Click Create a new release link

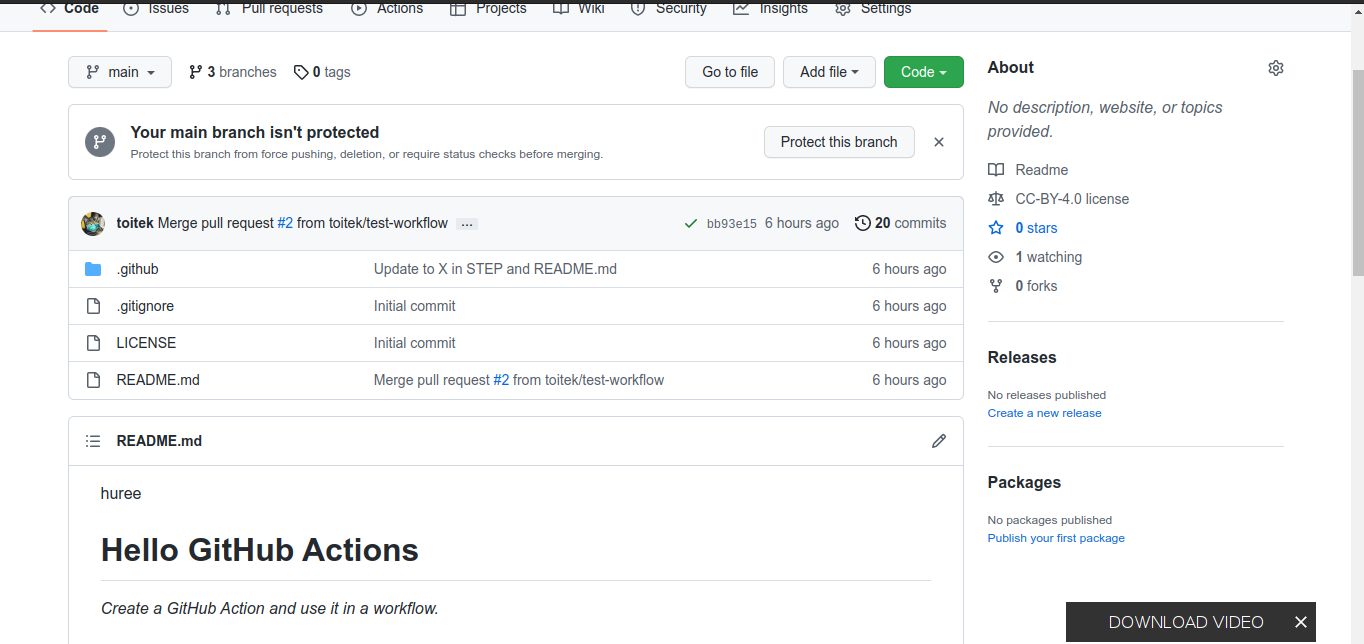tap(1044, 413)
